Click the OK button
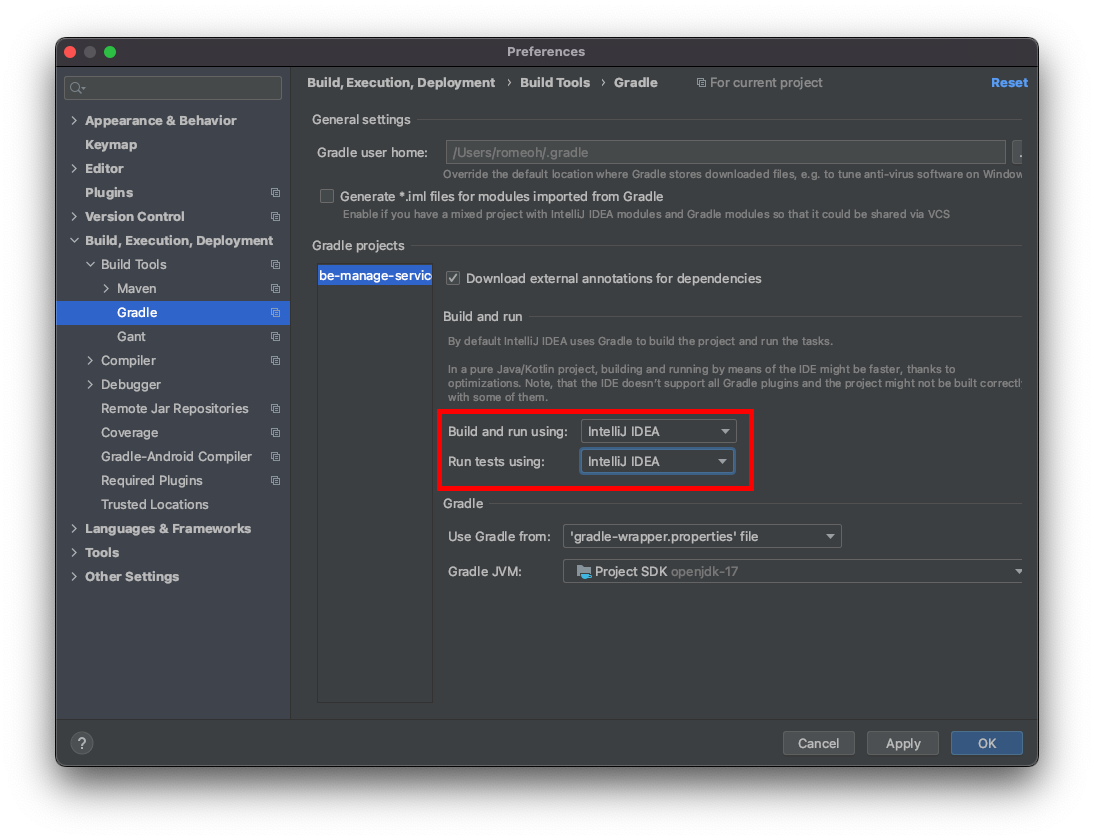 987,743
